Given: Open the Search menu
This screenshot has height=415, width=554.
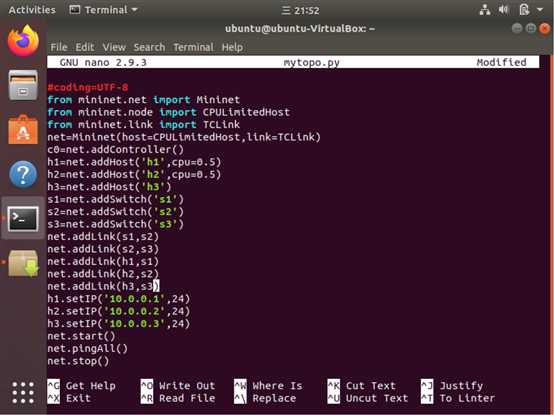Looking at the screenshot, I should pyautogui.click(x=149, y=47).
